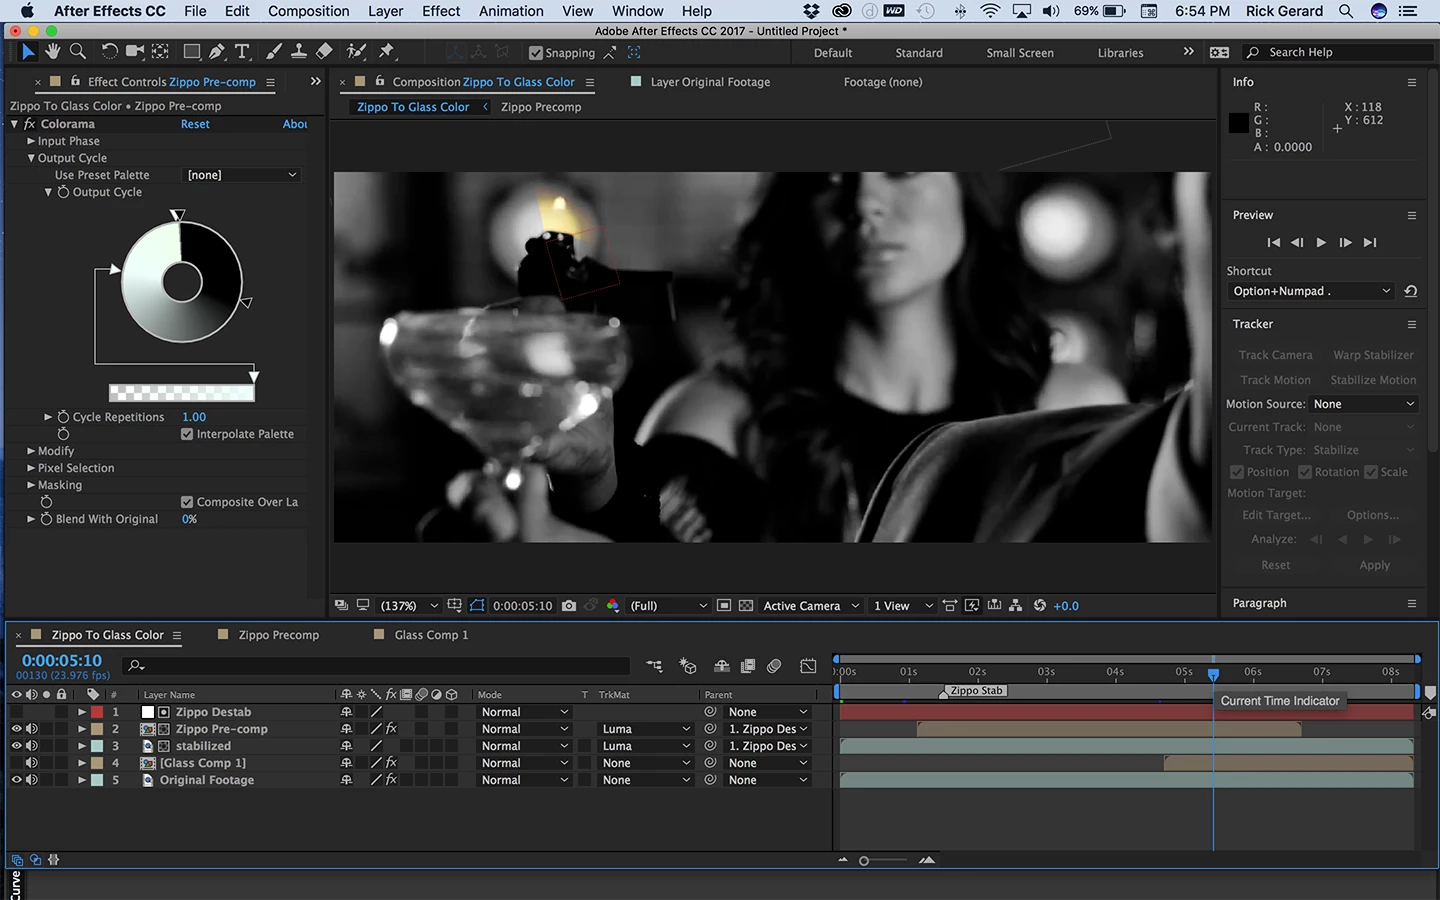Select the Type tool
1440x900 pixels.
pyautogui.click(x=242, y=52)
